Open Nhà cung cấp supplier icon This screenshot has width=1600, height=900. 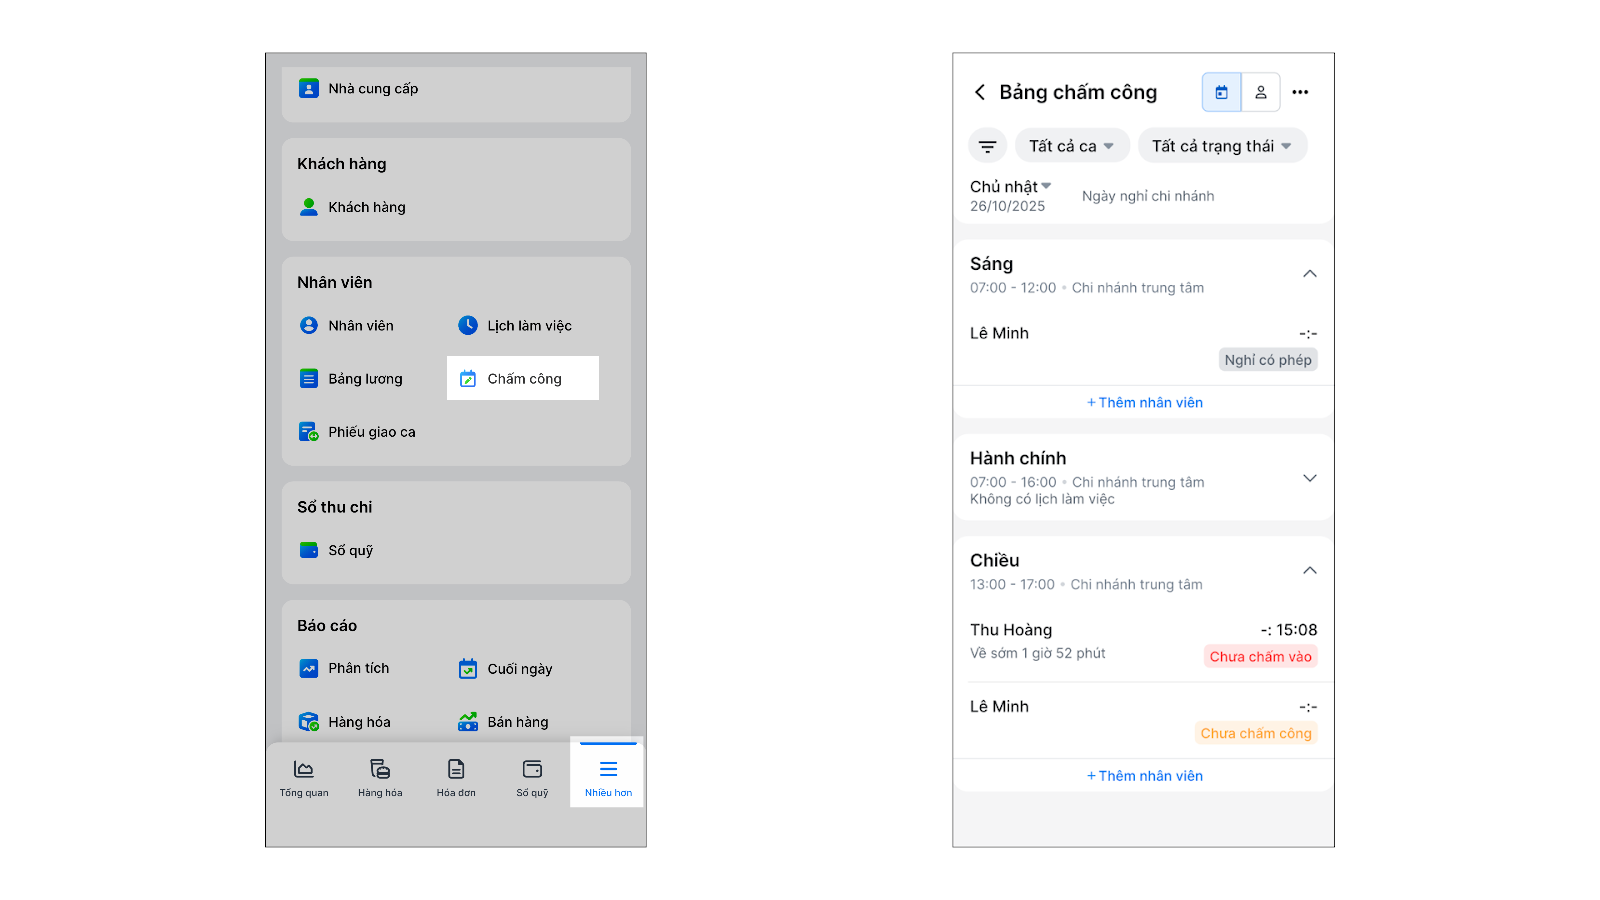pyautogui.click(x=309, y=88)
